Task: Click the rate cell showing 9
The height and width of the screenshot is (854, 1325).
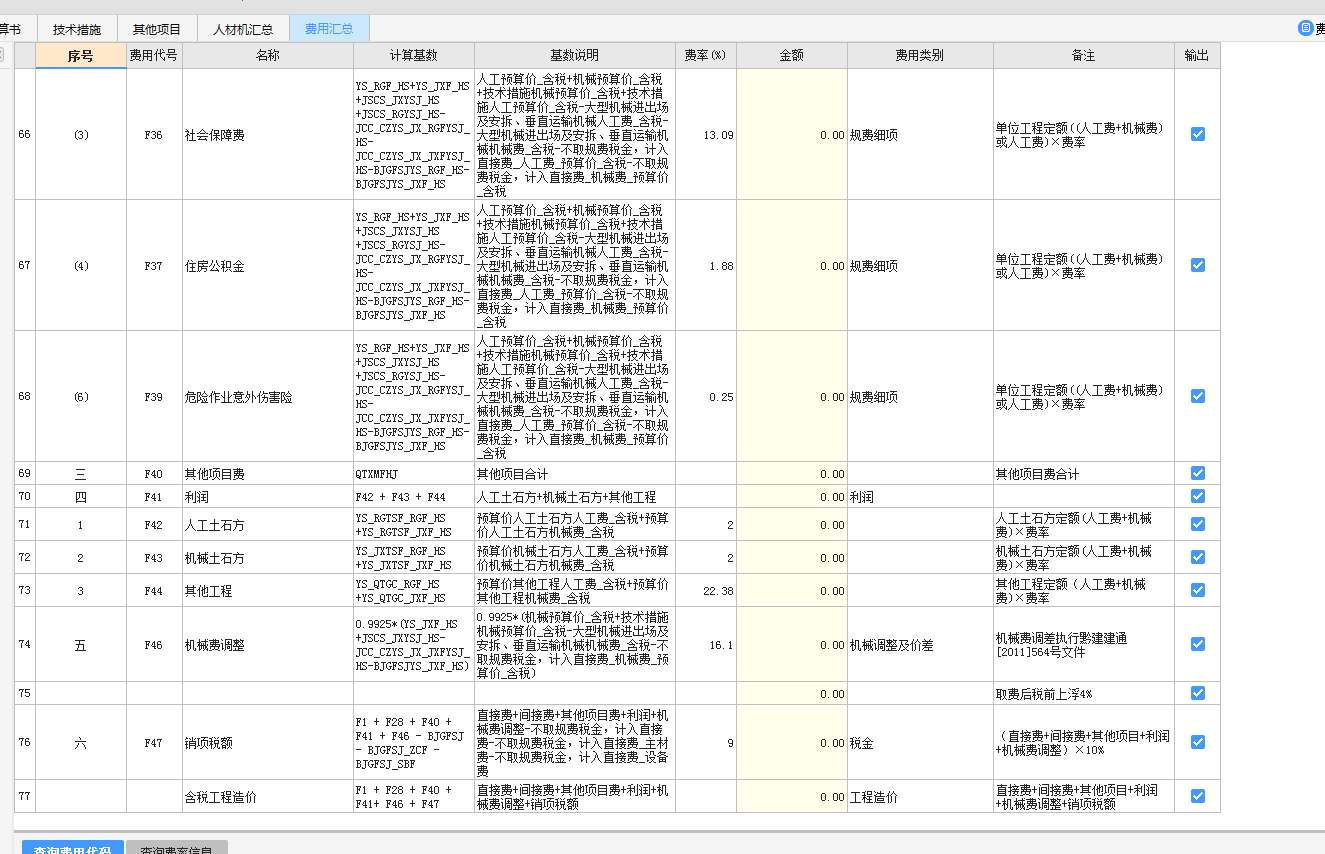Action: click(705, 742)
